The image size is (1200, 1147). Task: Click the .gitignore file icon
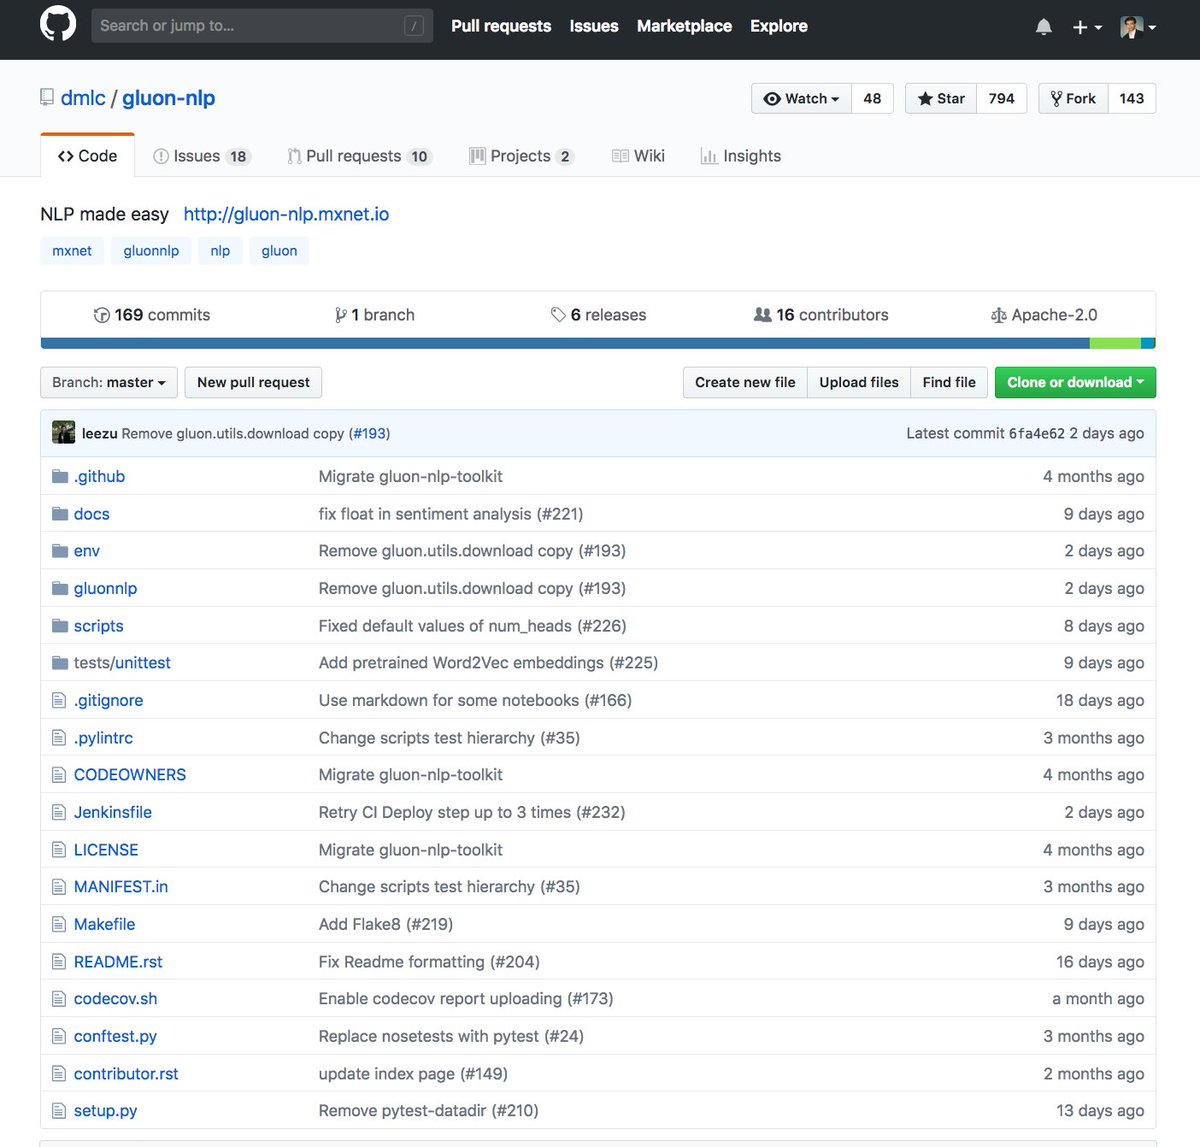coord(59,700)
